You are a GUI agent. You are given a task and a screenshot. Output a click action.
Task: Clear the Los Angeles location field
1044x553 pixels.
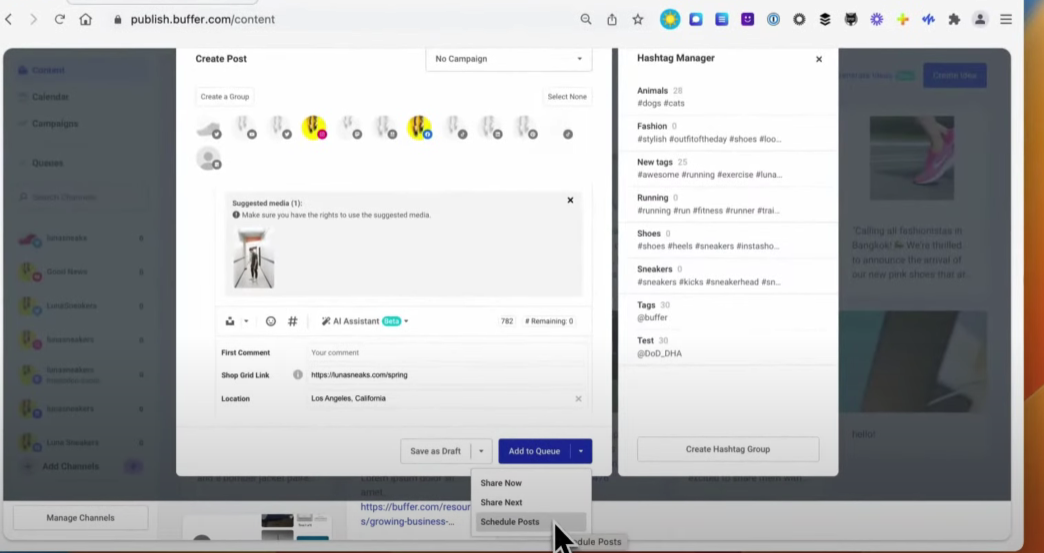578,399
